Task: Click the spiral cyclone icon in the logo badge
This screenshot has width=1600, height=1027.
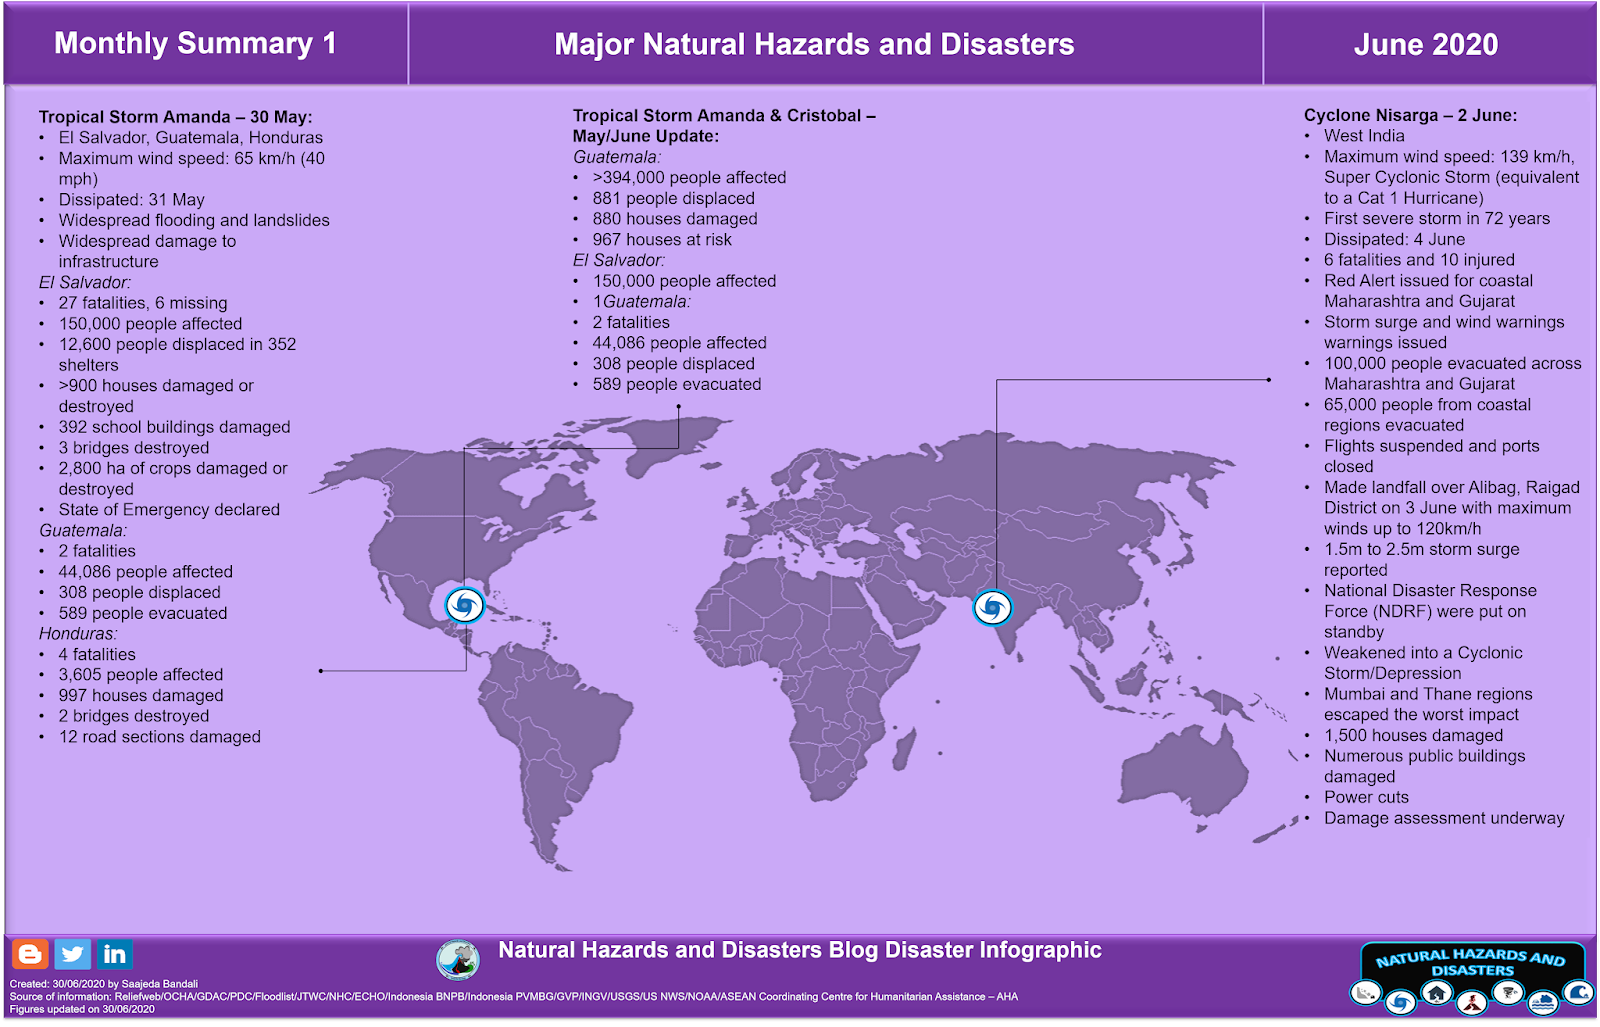Action: point(1400,1002)
